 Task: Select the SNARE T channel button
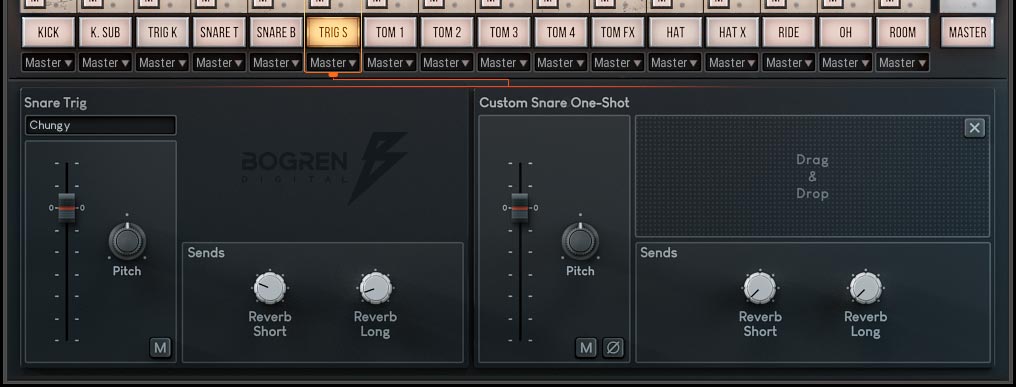[220, 32]
